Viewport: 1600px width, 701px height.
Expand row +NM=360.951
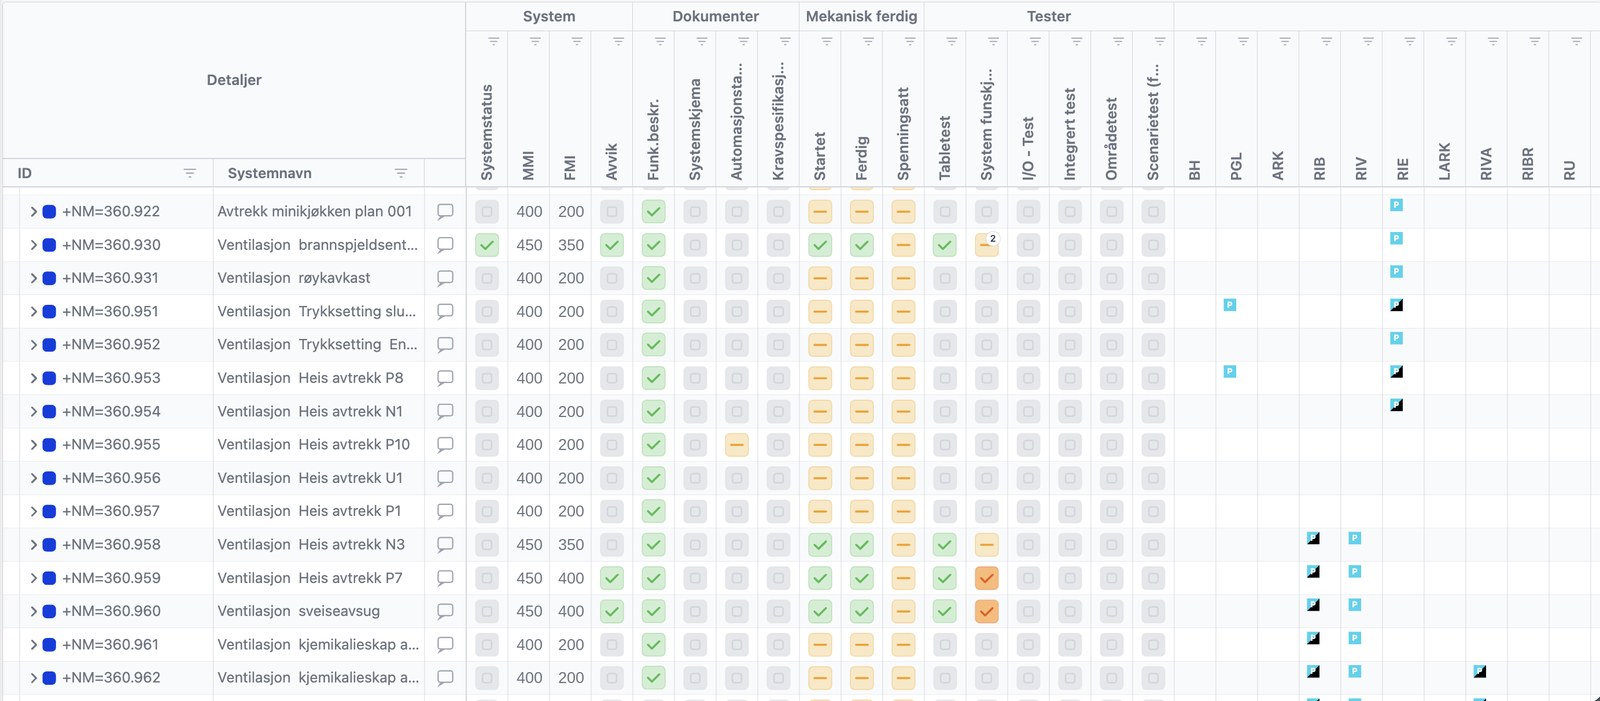33,311
